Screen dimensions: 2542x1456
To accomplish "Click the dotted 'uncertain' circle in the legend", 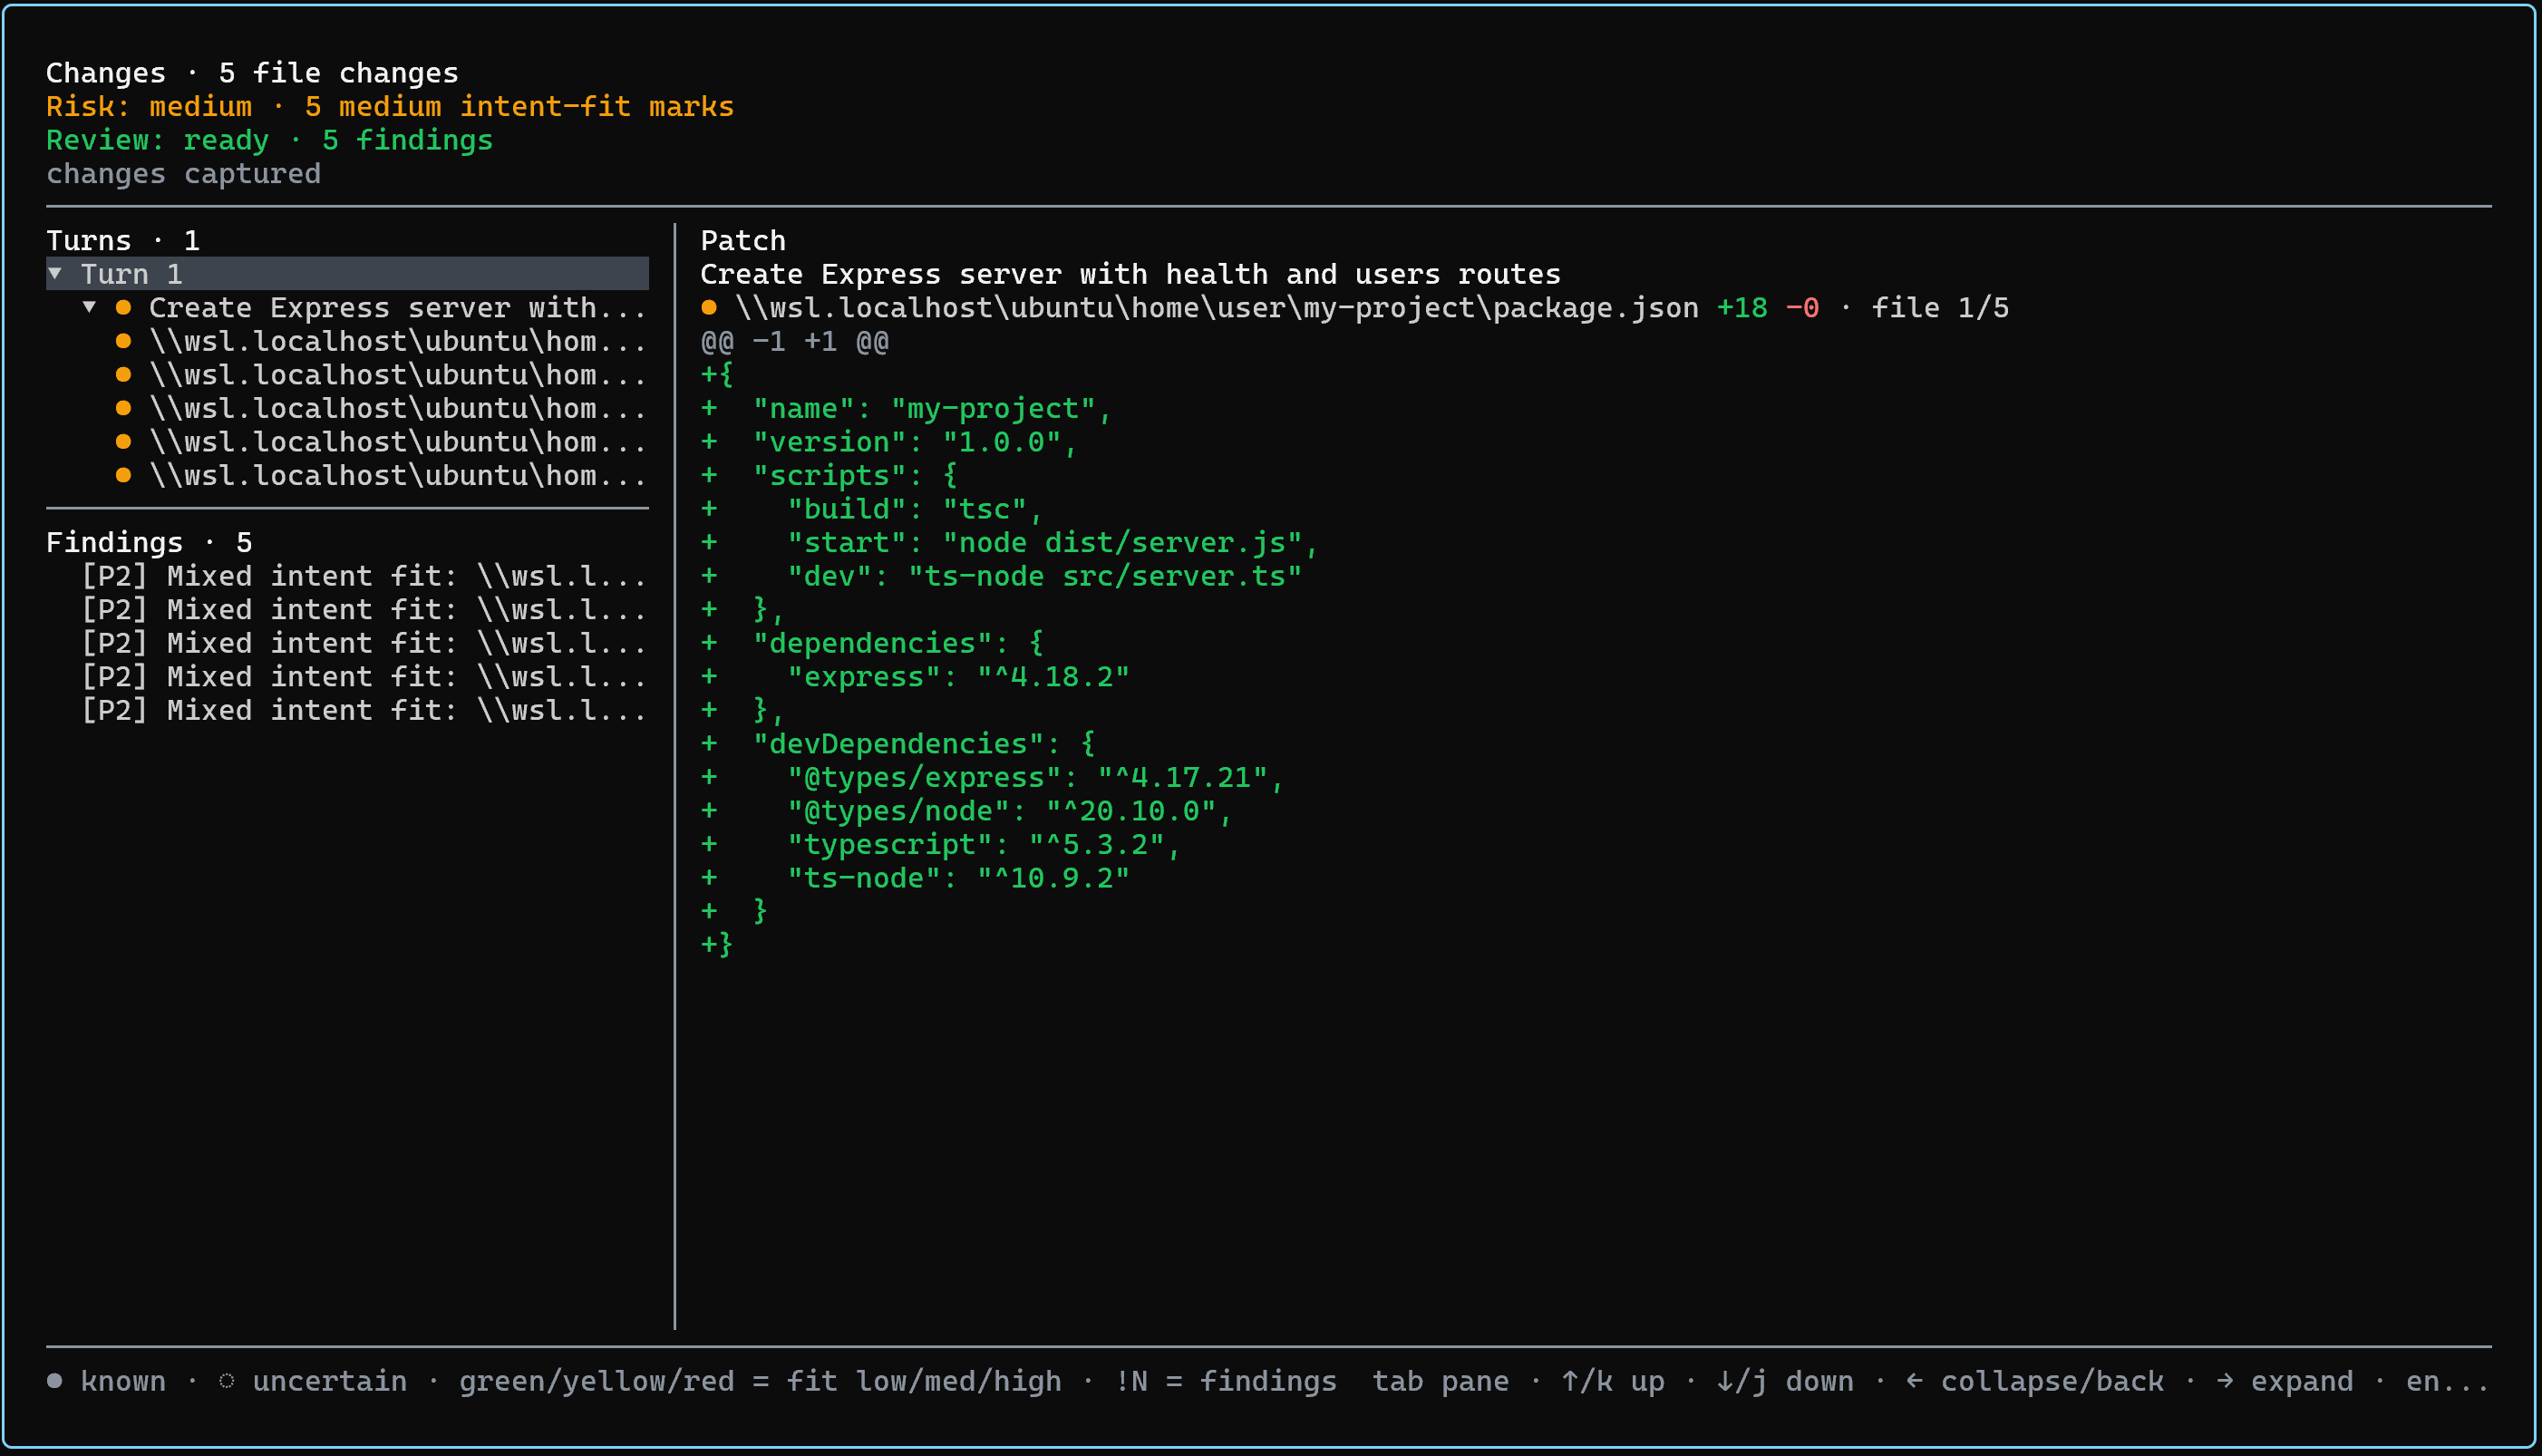I will 227,1381.
